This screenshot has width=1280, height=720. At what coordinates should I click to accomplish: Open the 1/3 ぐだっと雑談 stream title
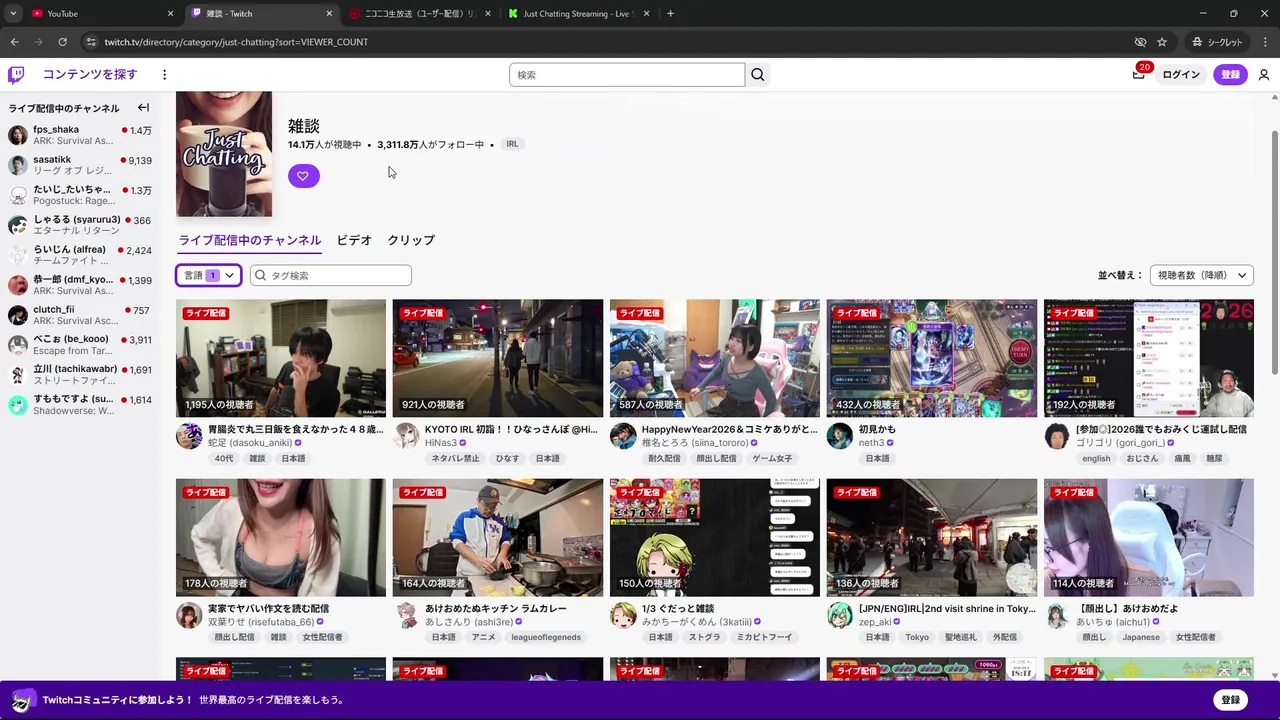pos(678,608)
